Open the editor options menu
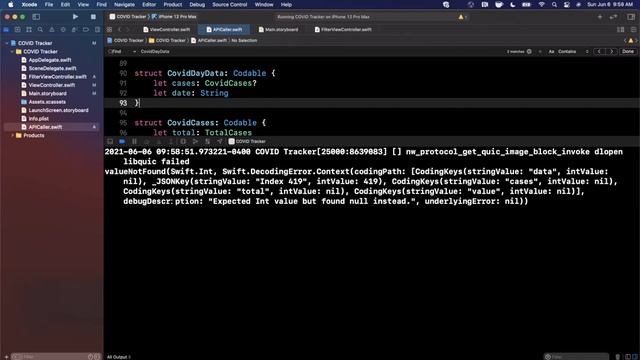Viewport: 640px width, 360px height. tap(620, 30)
